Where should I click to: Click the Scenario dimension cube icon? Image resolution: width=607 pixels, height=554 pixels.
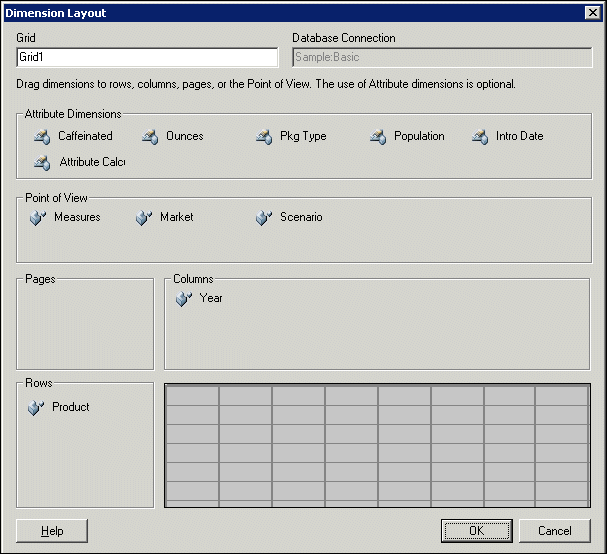pyautogui.click(x=264, y=218)
